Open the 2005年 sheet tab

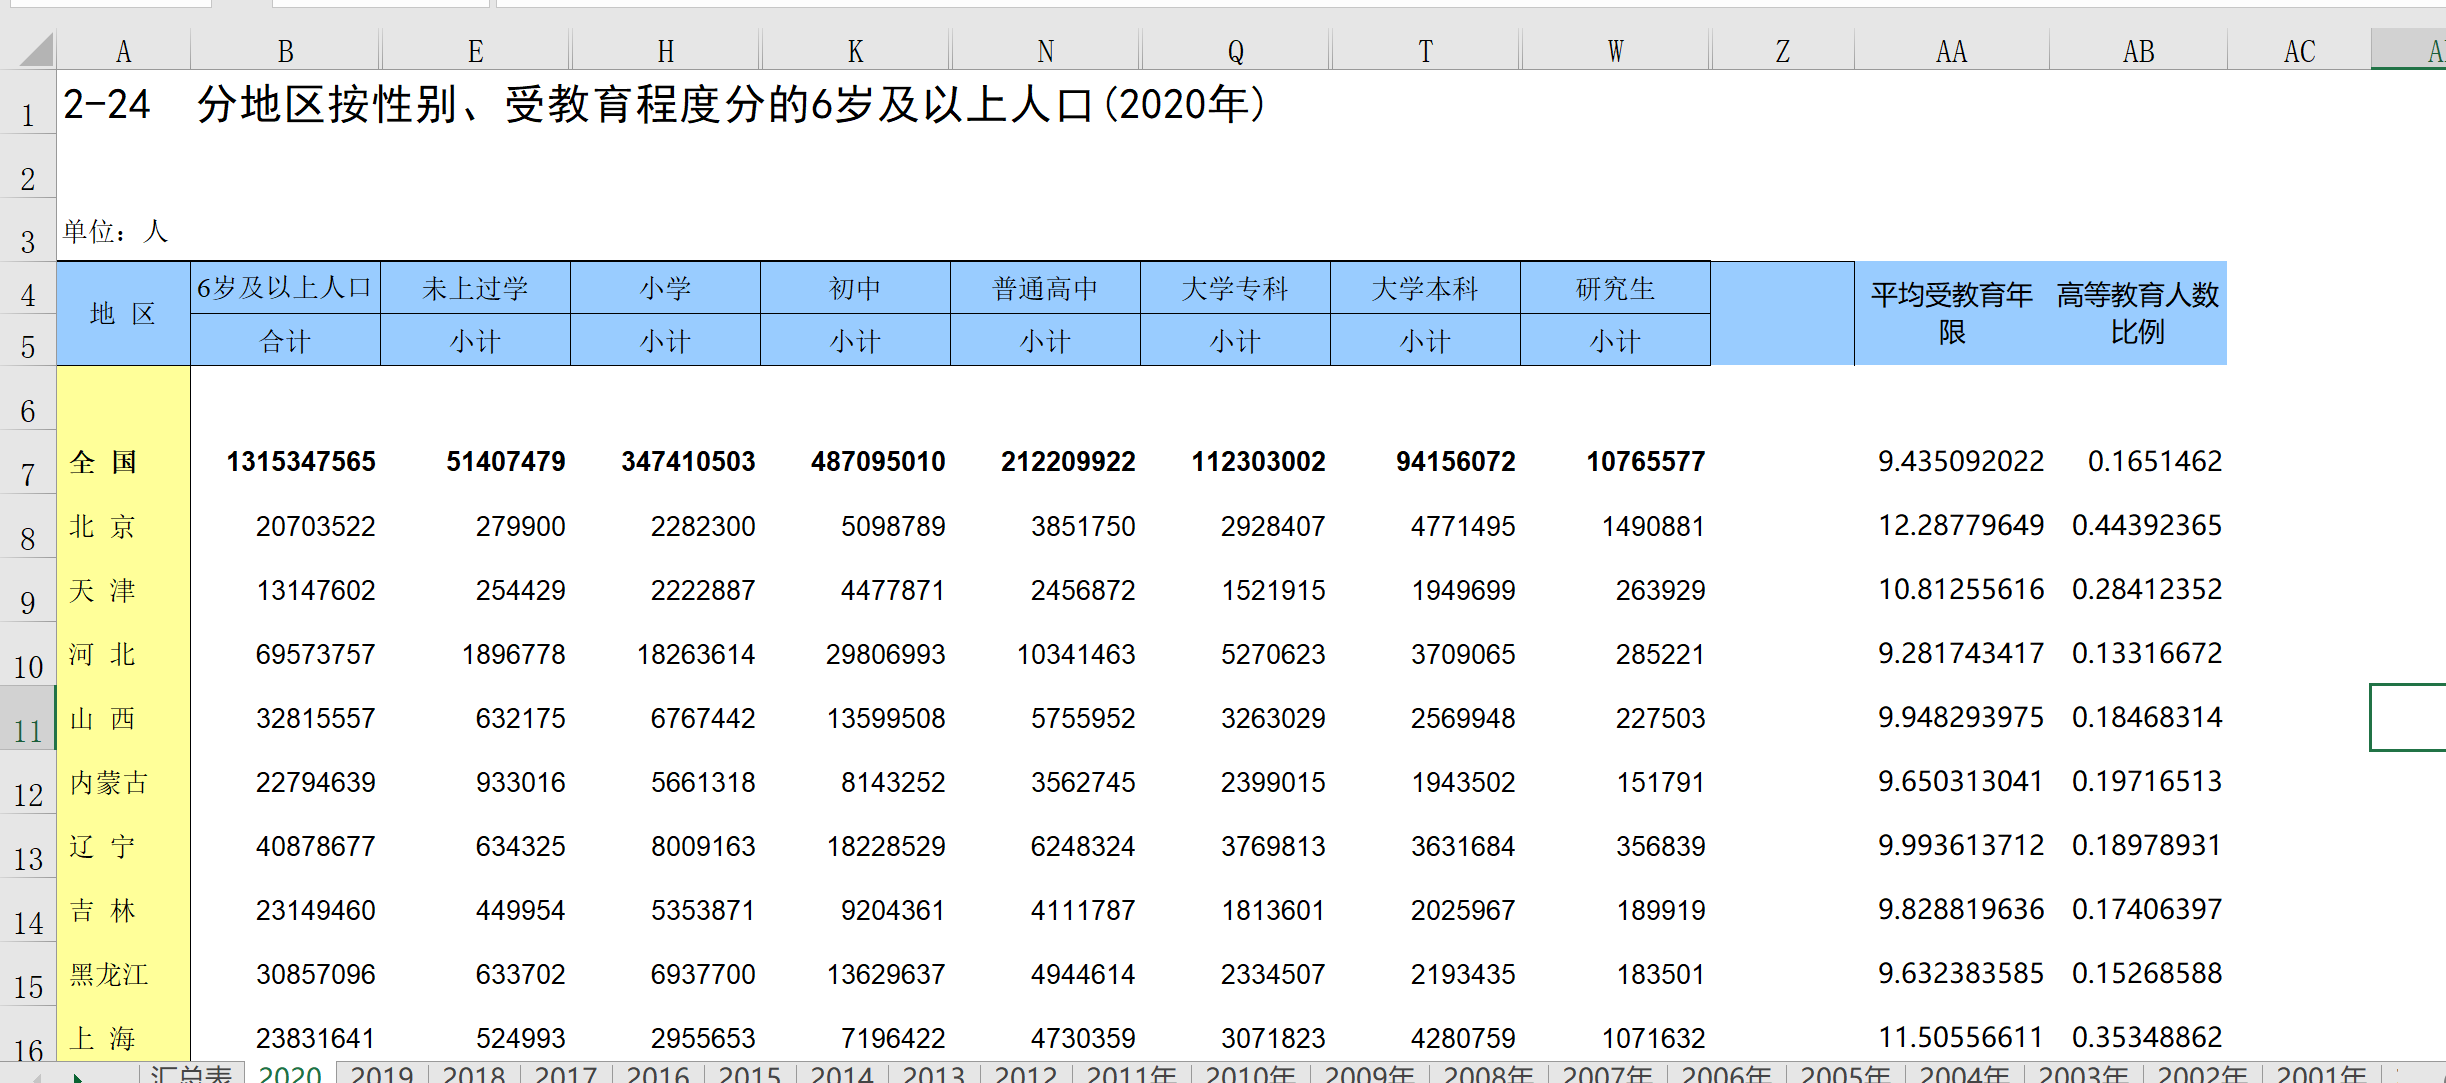pos(1845,1075)
